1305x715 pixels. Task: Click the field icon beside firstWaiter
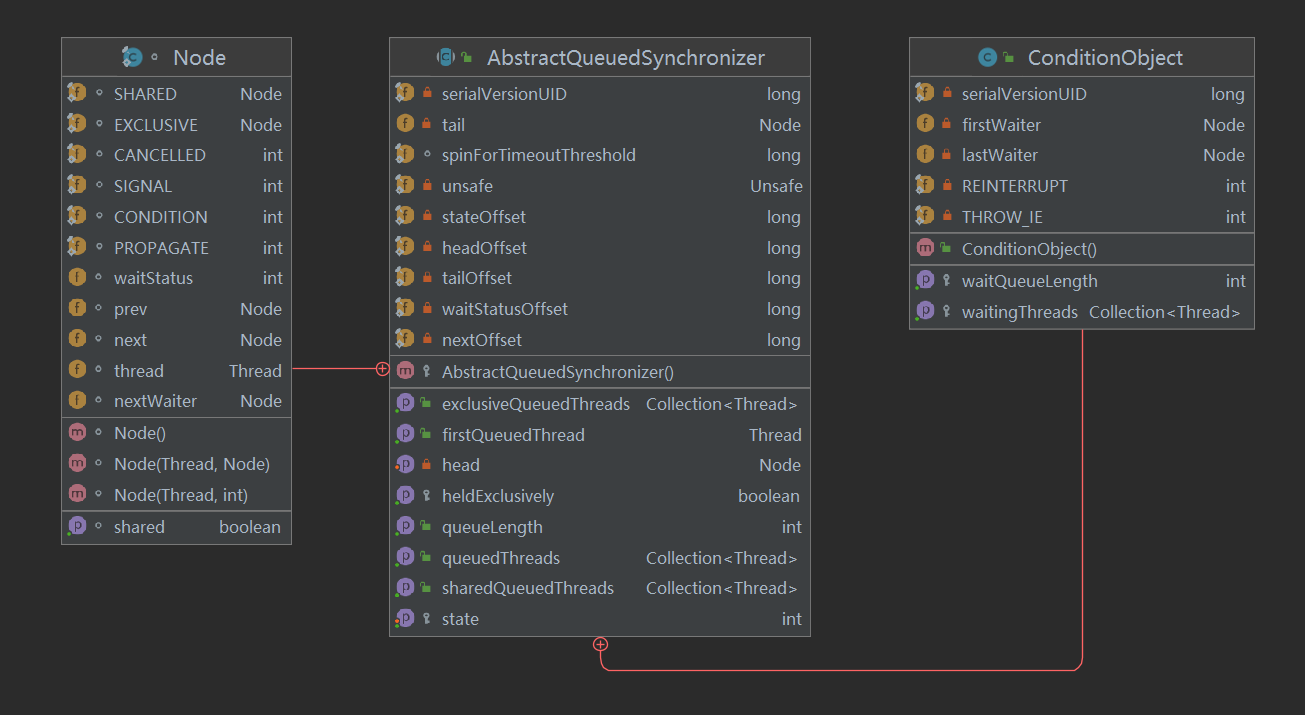click(x=925, y=125)
